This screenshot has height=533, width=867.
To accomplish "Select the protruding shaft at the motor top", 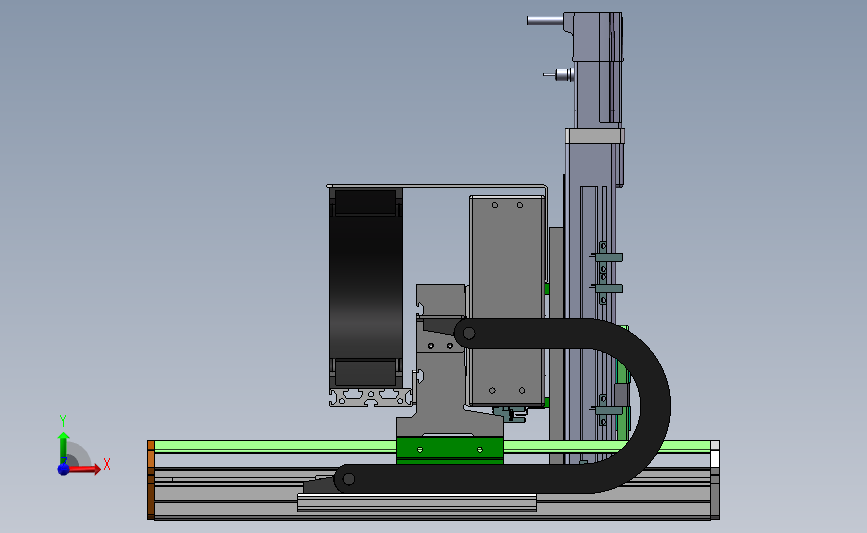I will [545, 21].
